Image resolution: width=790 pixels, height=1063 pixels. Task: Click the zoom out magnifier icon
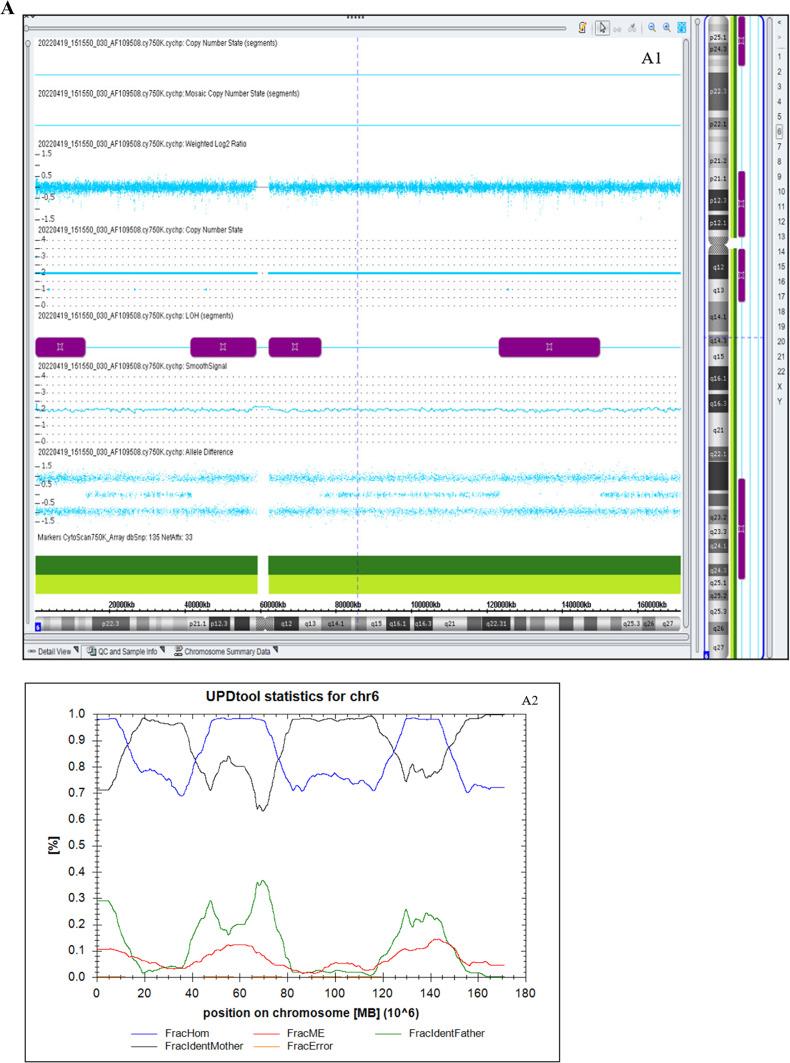652,28
